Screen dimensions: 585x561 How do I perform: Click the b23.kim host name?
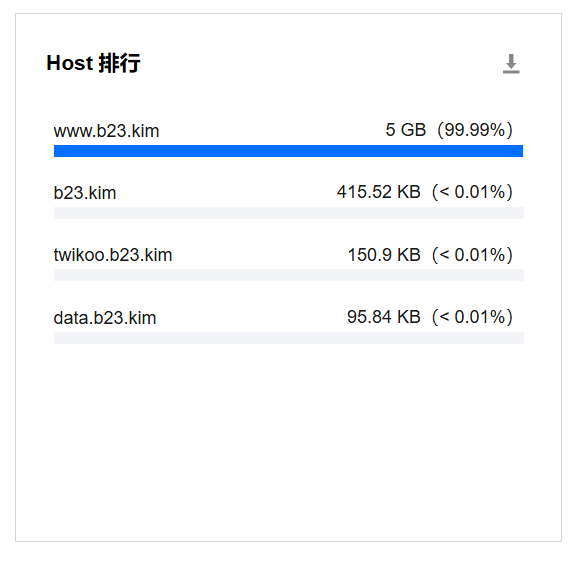[x=85, y=193]
